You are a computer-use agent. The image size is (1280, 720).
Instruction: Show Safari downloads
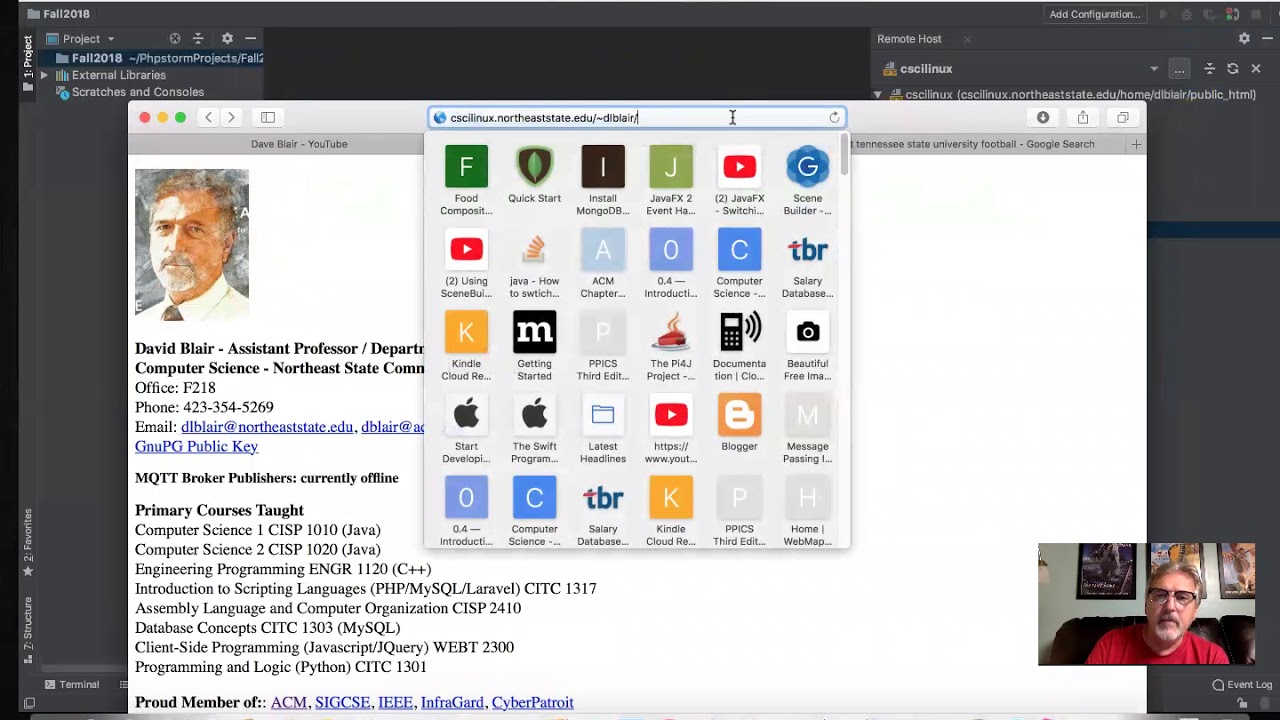(1043, 118)
